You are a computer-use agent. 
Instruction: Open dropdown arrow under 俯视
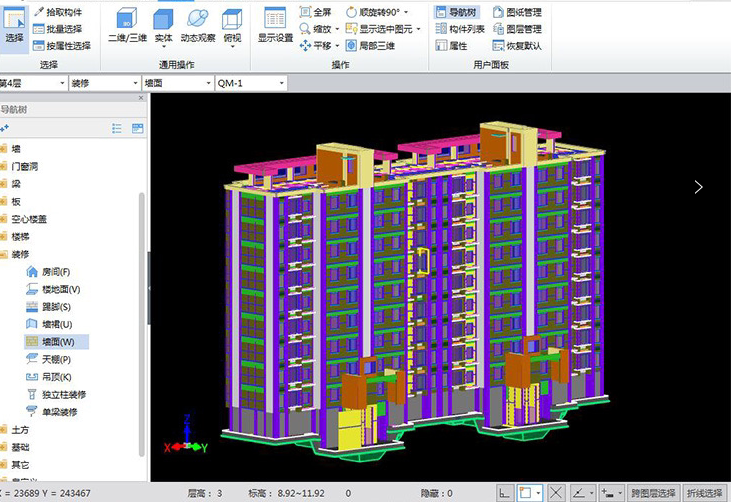point(232,47)
